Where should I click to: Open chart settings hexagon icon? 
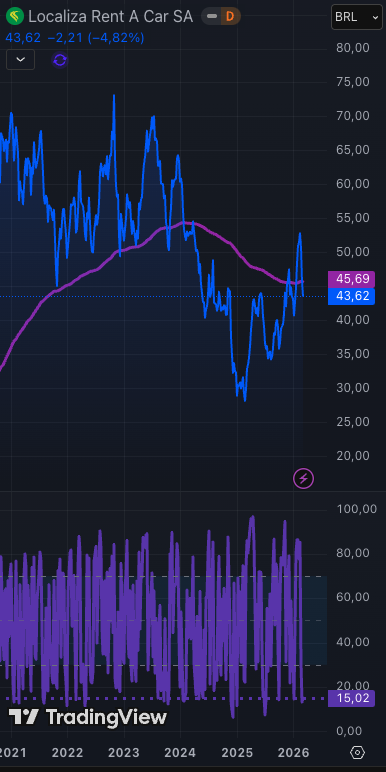(357, 753)
